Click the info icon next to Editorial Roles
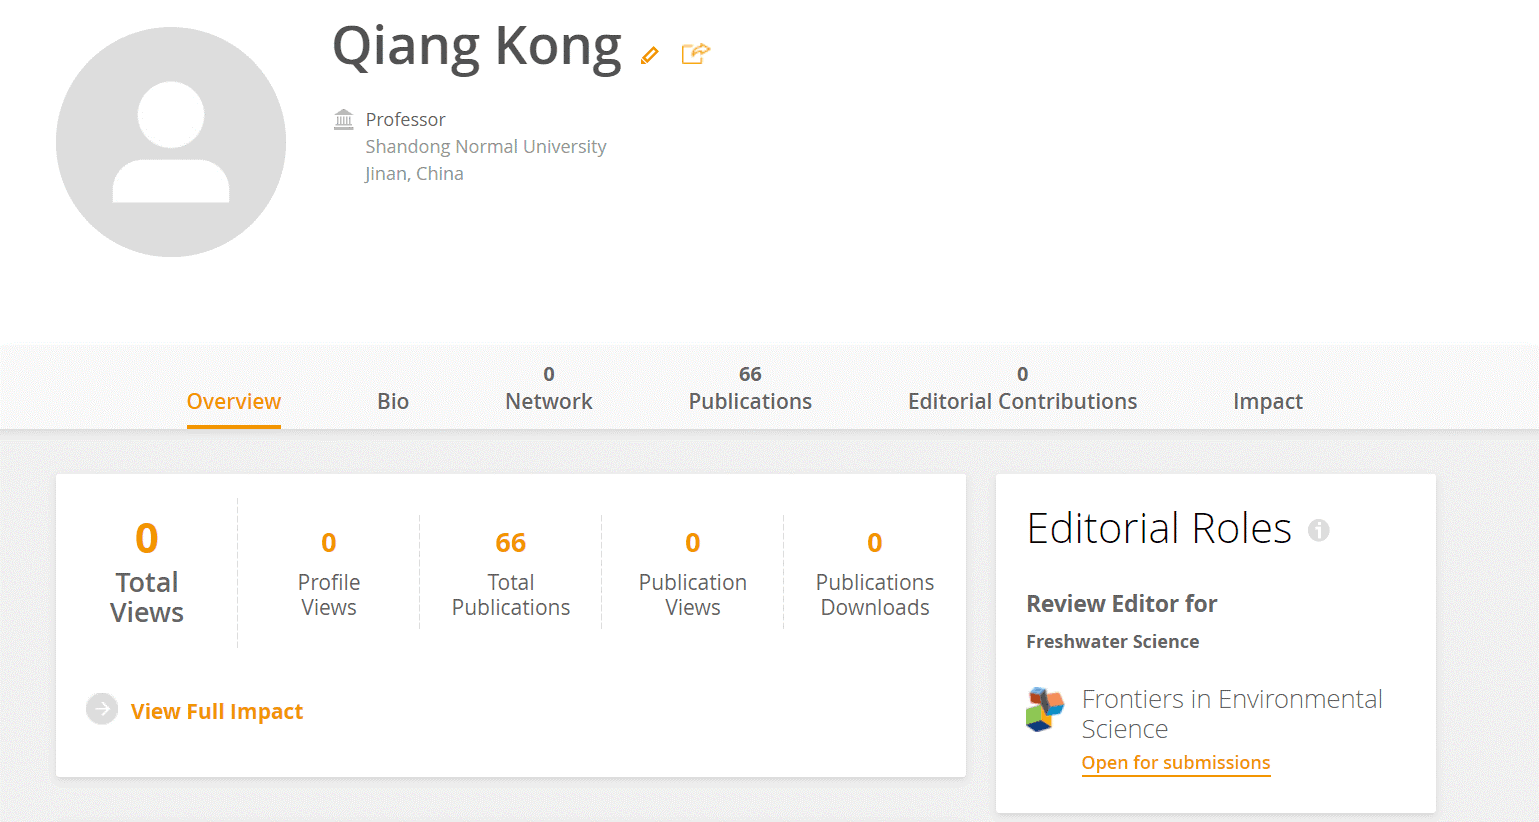The width and height of the screenshot is (1539, 822). click(x=1319, y=530)
